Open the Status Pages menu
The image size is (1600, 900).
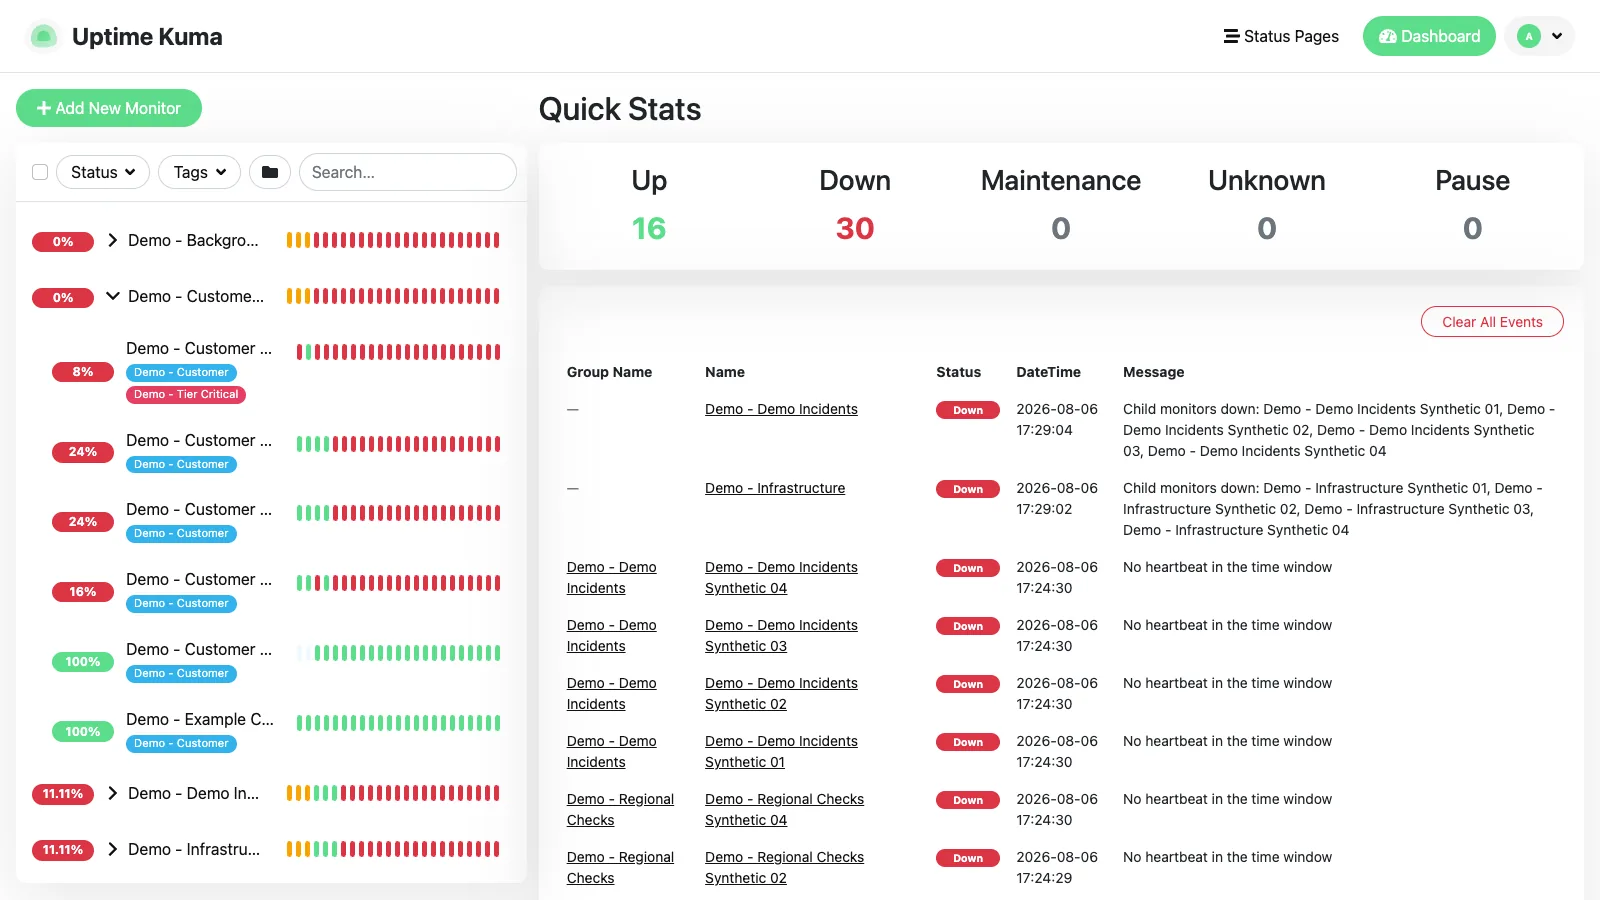1281,36
